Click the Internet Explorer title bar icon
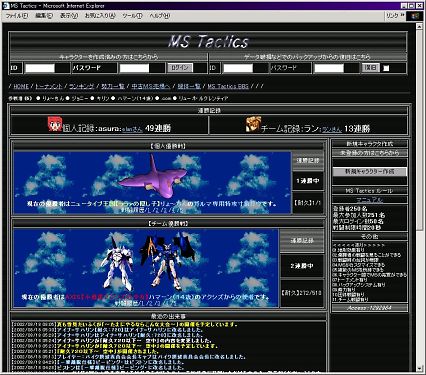The height and width of the screenshot is (375, 426). pyautogui.click(x=6, y=6)
